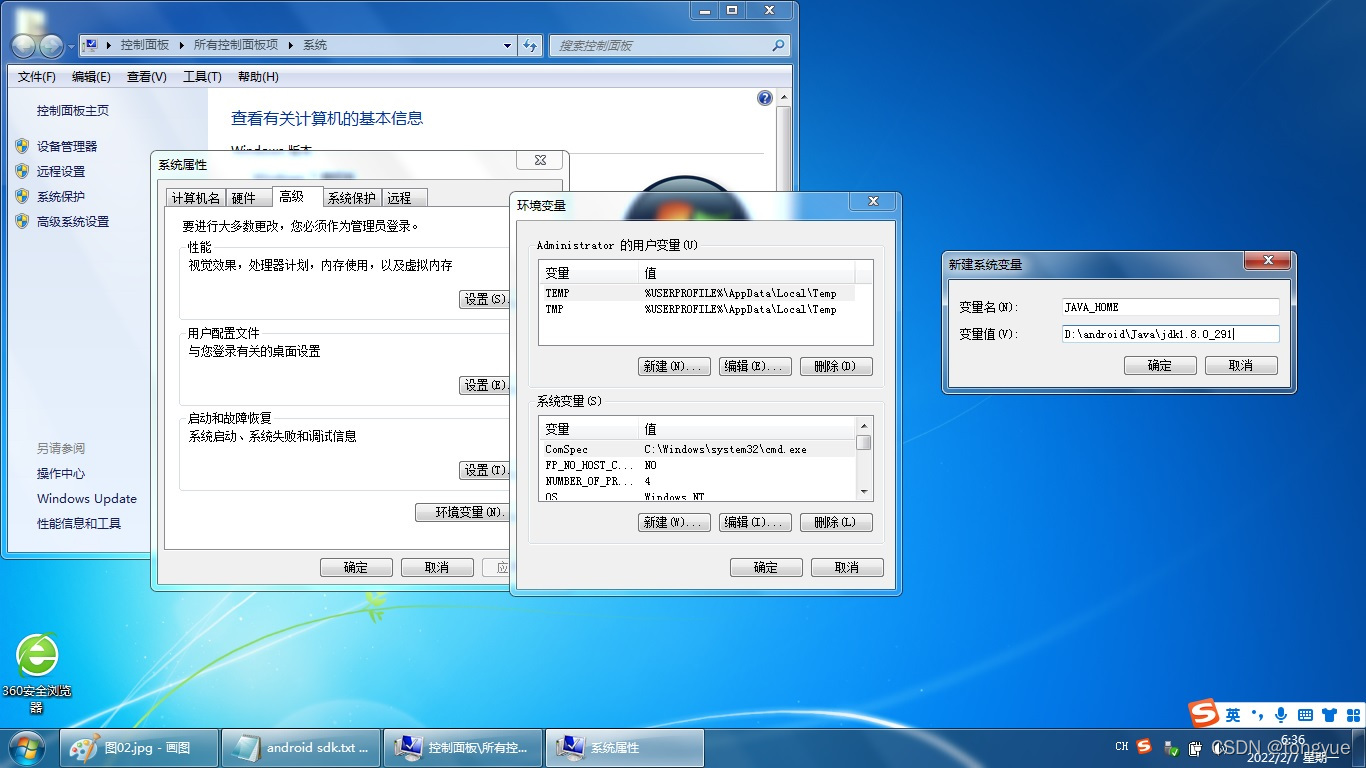This screenshot has height=768, width=1366.
Task: Click 编辑(I) under system variables
Action: pyautogui.click(x=755, y=522)
